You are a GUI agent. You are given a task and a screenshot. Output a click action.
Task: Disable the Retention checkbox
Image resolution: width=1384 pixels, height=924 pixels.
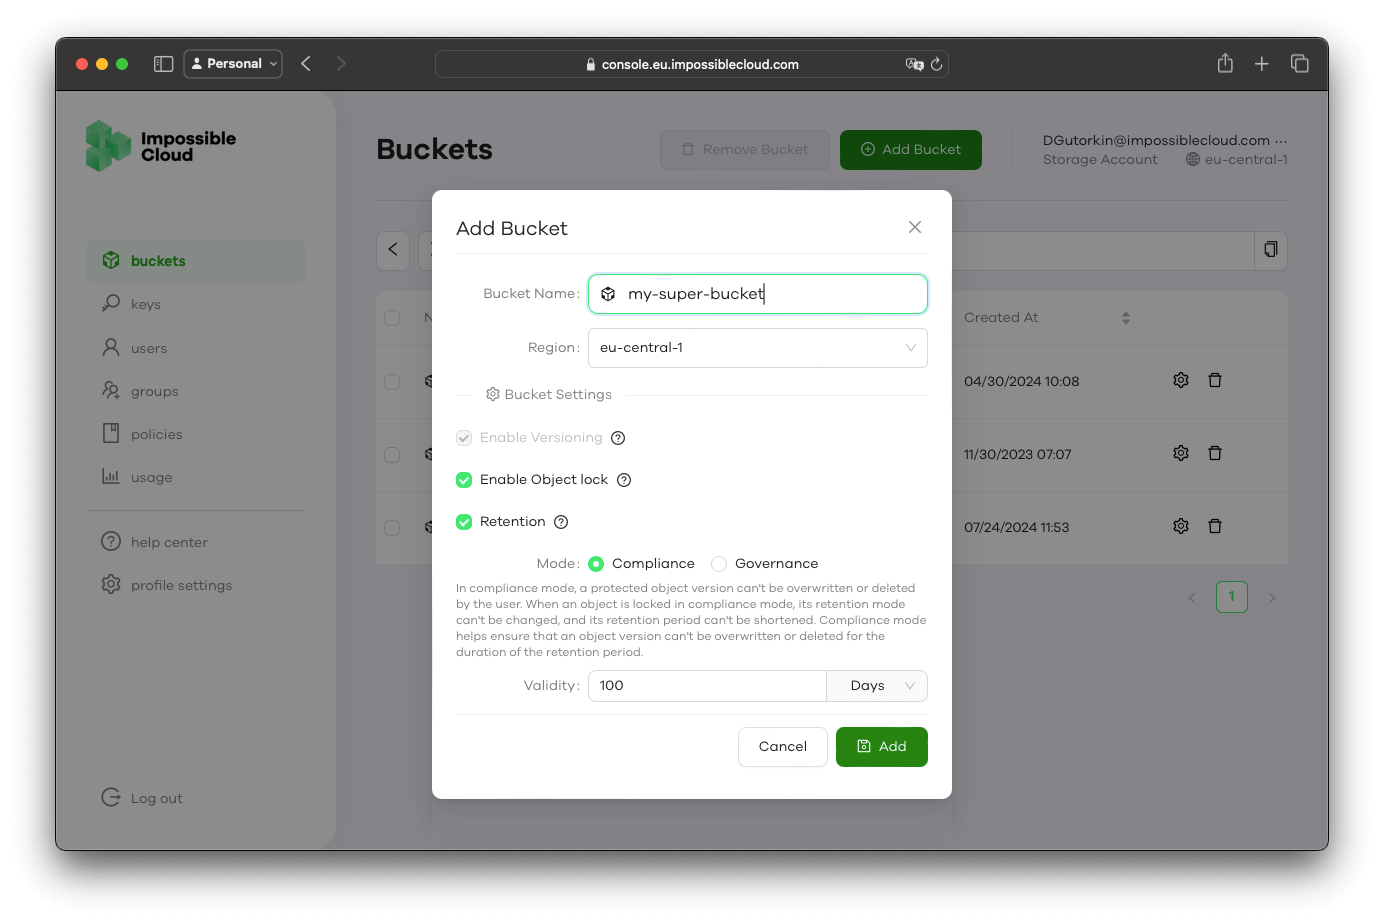tap(463, 521)
